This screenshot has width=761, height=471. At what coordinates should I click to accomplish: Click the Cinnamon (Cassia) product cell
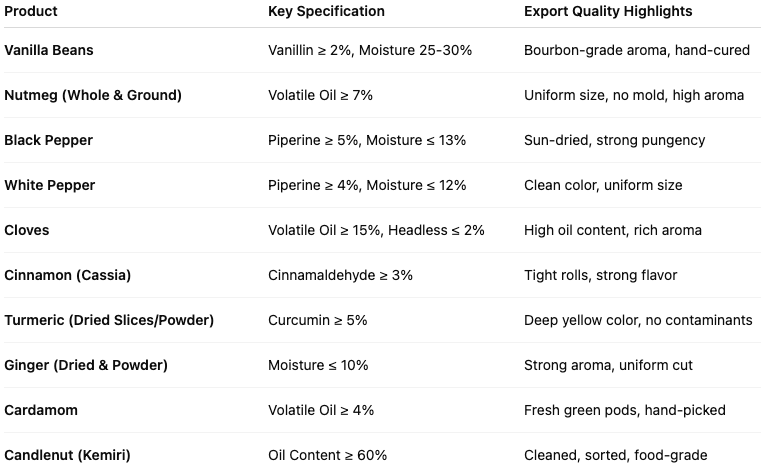pos(68,275)
